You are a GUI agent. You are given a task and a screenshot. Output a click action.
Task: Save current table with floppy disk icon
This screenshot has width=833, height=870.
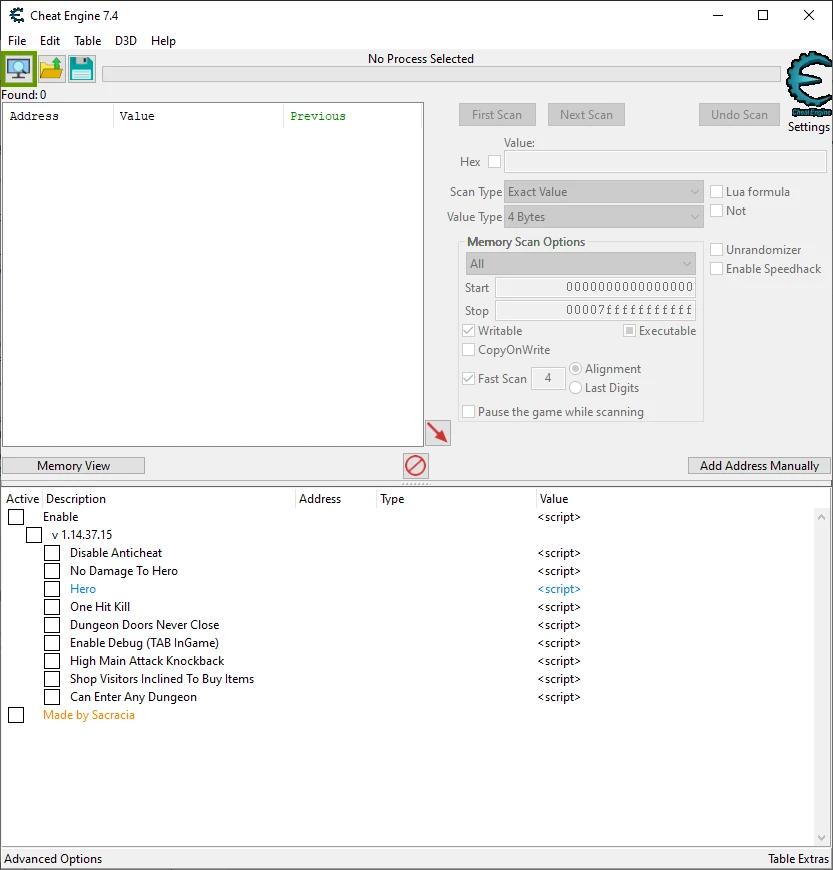coord(82,69)
